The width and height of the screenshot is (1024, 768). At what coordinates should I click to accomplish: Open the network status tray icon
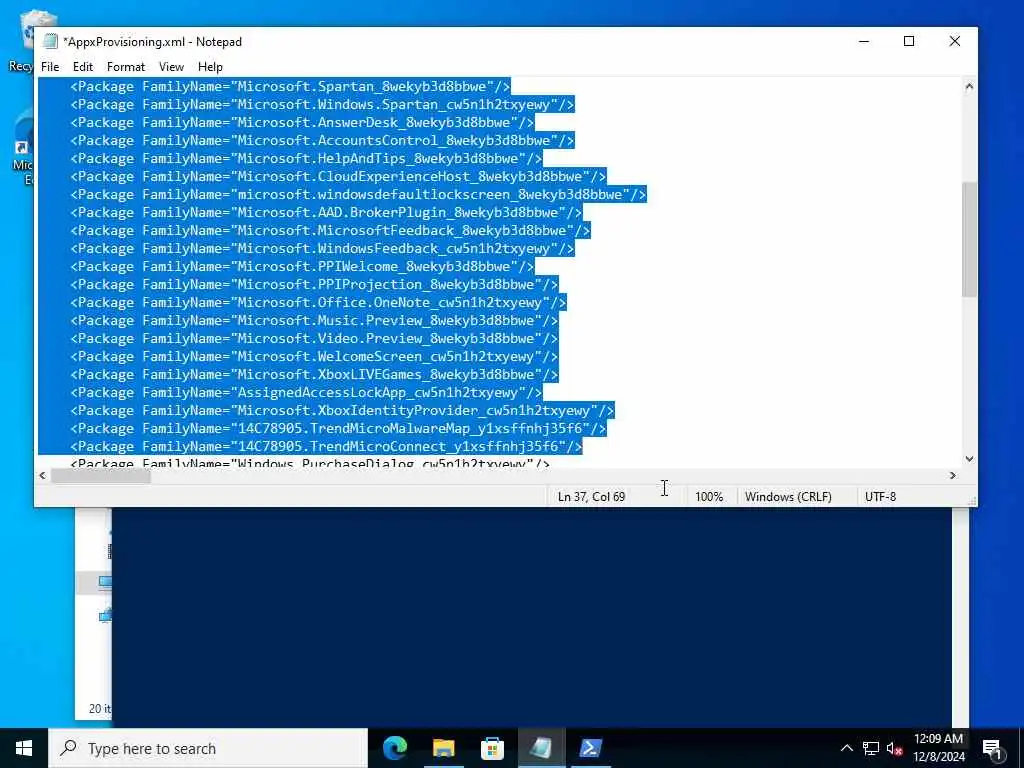(x=871, y=748)
